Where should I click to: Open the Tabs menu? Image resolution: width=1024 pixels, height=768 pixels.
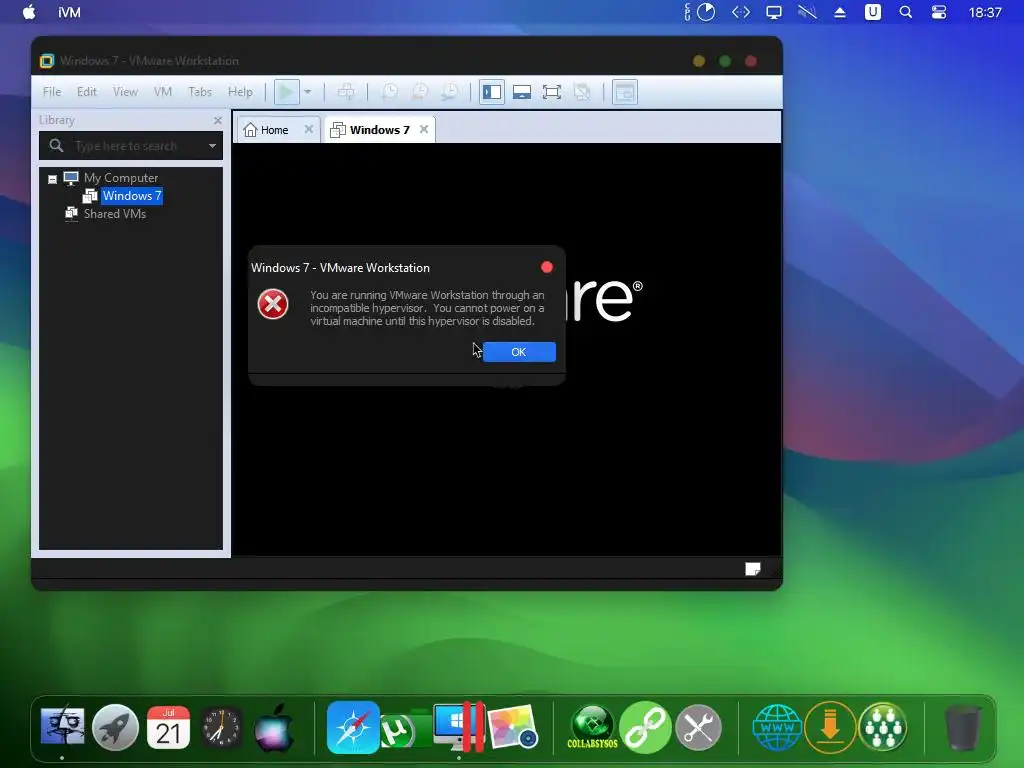[x=200, y=92]
